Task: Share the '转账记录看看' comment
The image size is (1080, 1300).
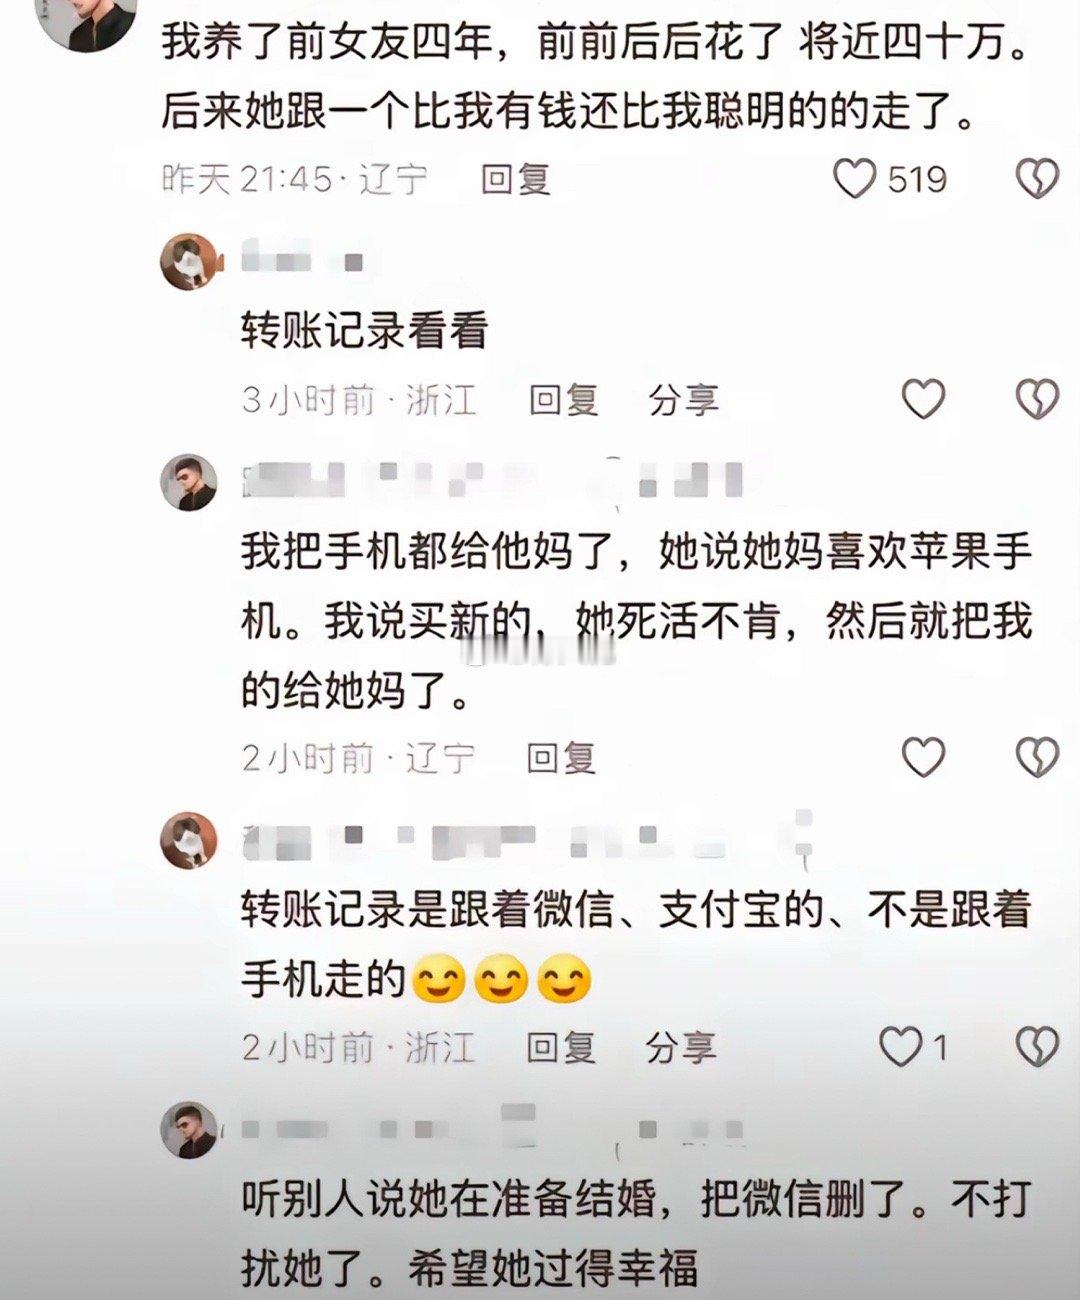Action: pos(683,400)
